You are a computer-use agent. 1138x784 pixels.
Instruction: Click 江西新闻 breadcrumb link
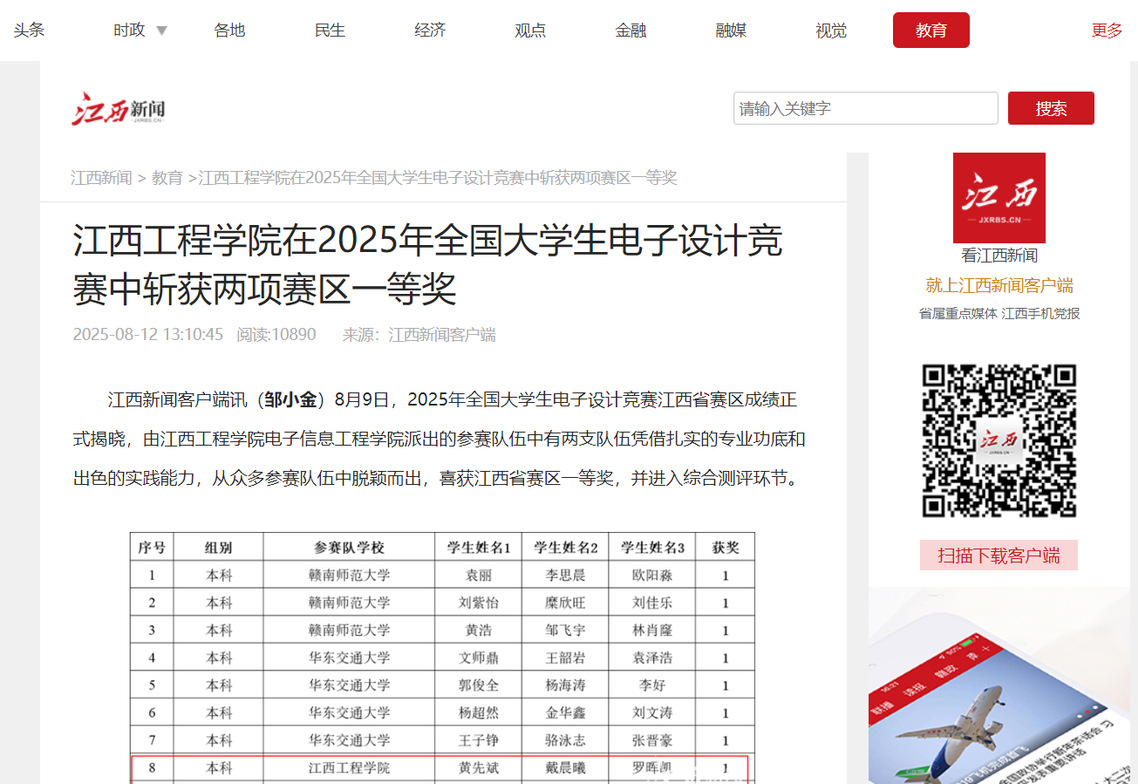101,178
